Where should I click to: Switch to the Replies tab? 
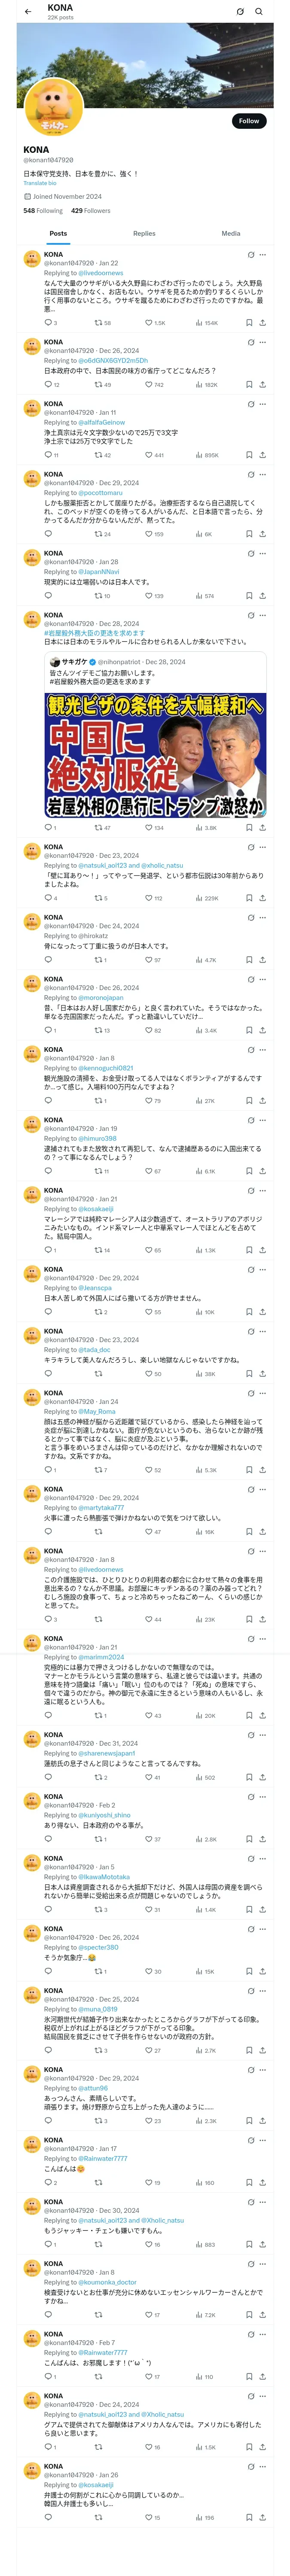point(144,233)
